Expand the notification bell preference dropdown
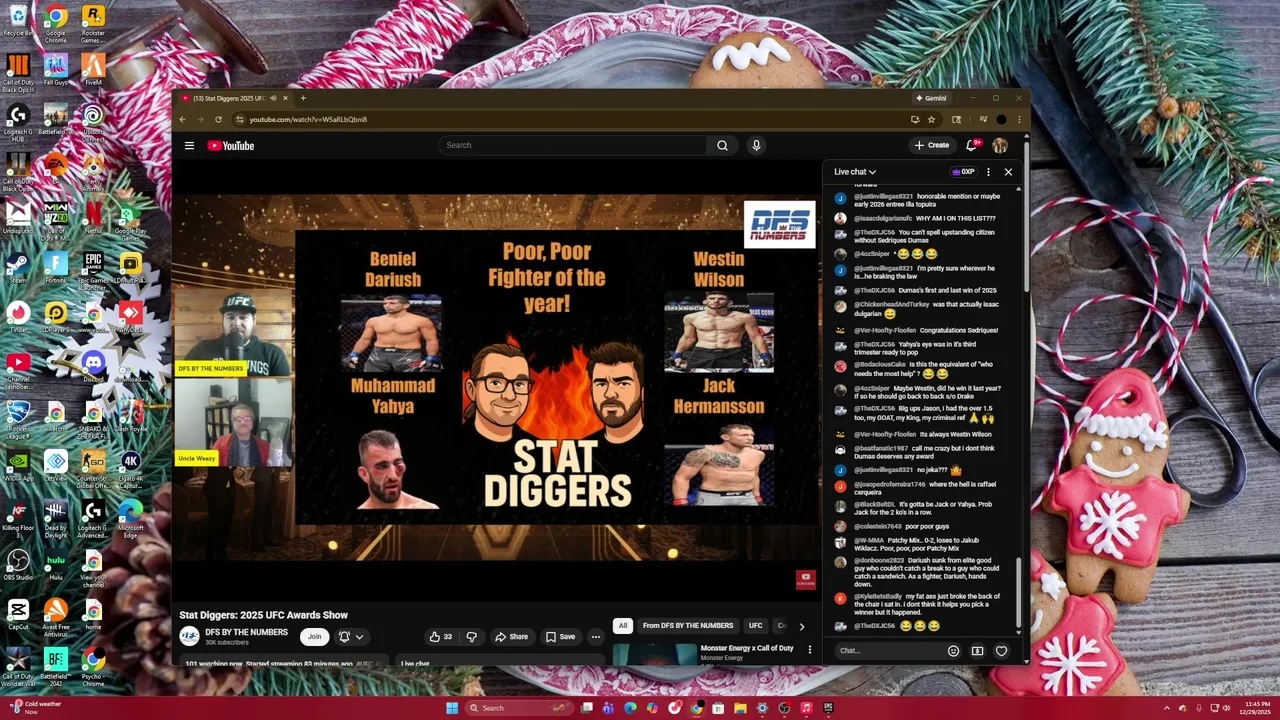1280x720 pixels. point(351,636)
